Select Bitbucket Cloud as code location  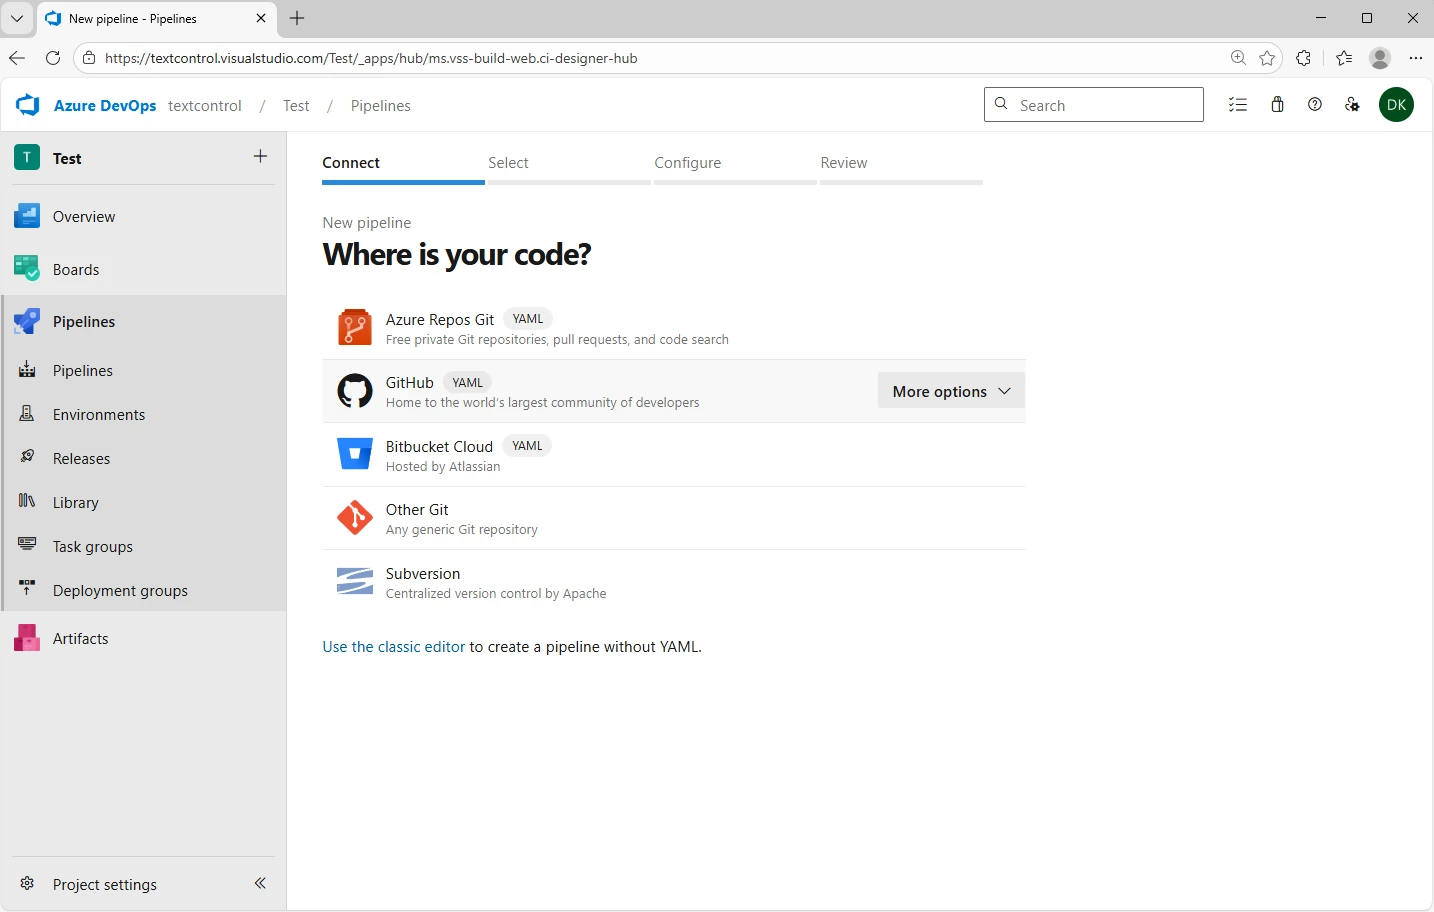439,446
